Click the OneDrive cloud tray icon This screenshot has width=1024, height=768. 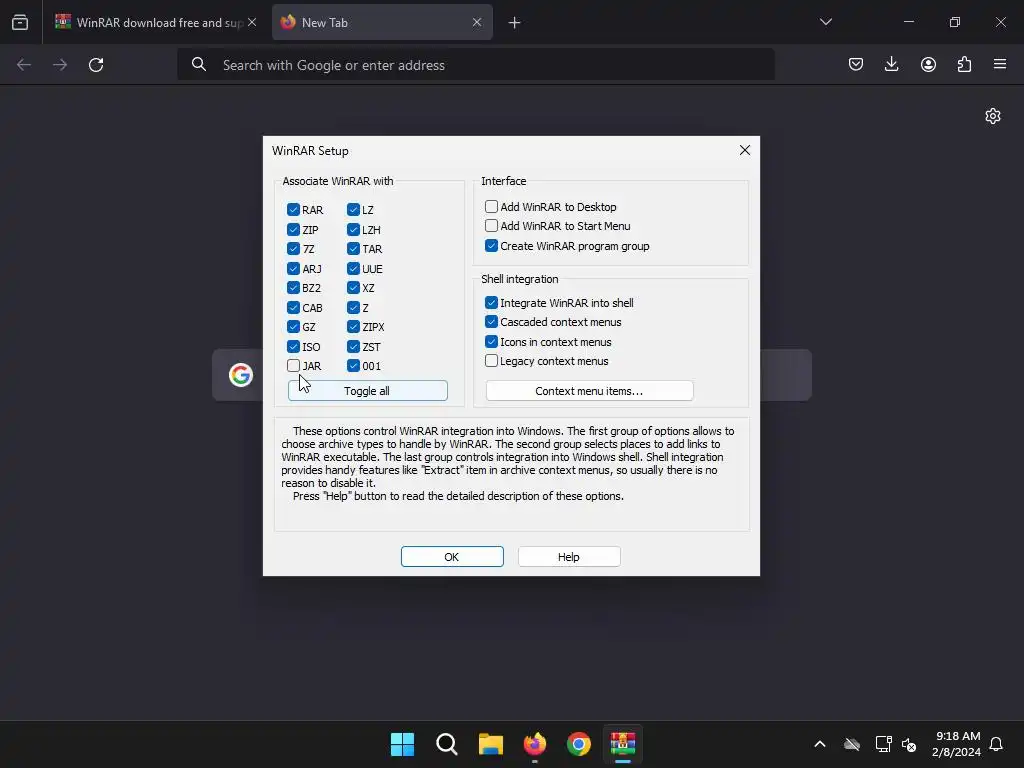click(852, 744)
